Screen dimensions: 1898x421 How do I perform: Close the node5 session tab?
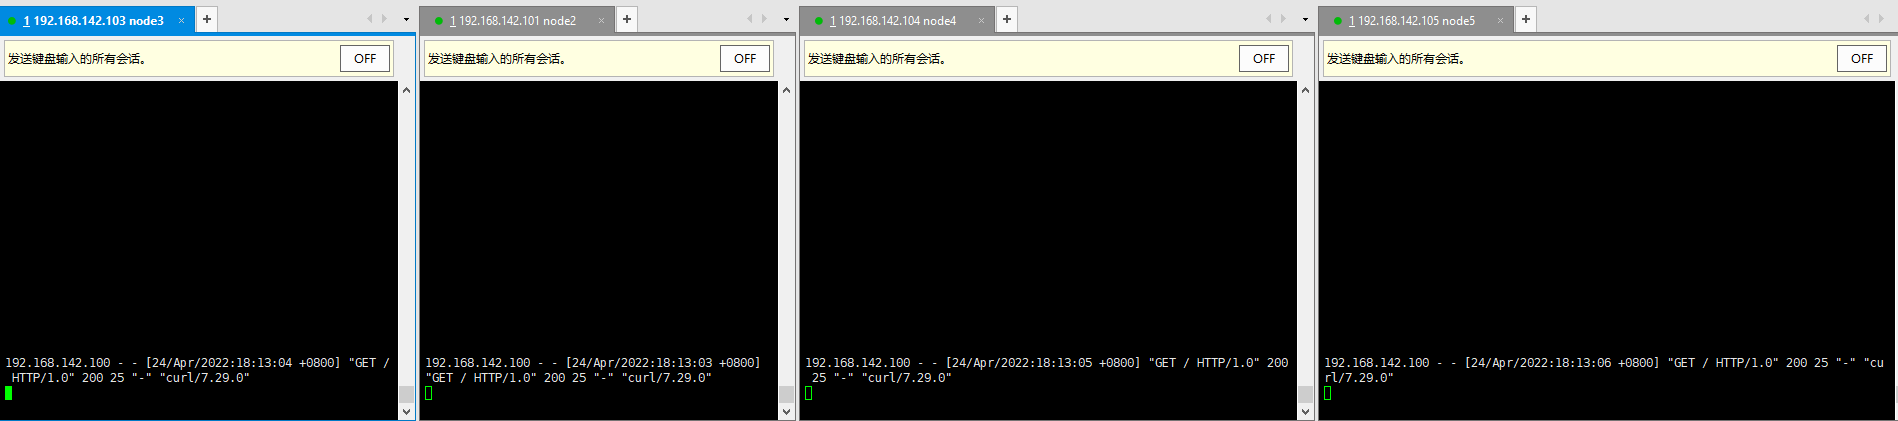1500,20
